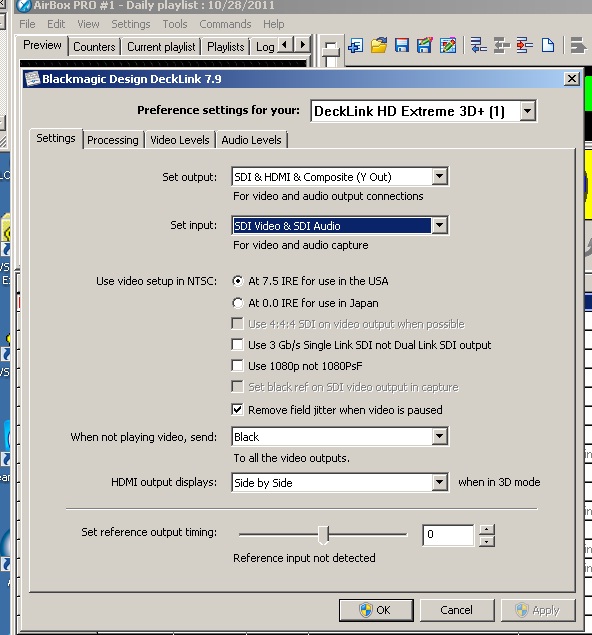
Task: Click the reference output timing slider thumb
Action: [323, 535]
